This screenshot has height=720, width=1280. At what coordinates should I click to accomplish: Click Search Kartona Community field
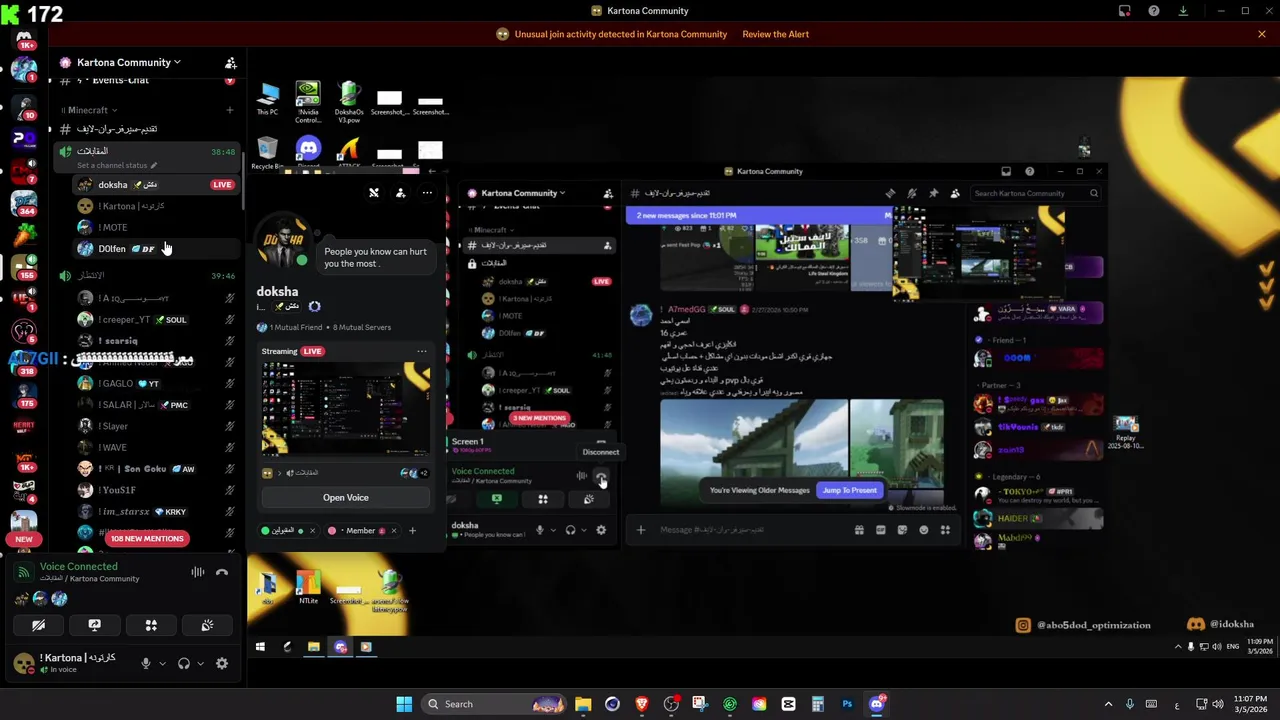(x=1035, y=193)
